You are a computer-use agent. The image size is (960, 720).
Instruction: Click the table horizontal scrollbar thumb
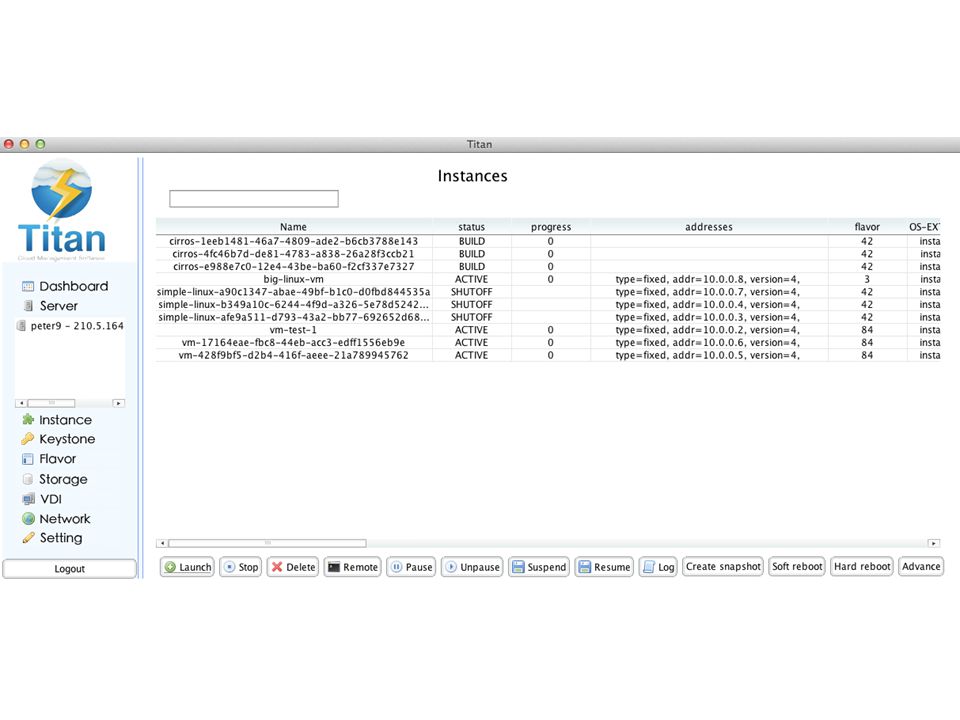(268, 543)
